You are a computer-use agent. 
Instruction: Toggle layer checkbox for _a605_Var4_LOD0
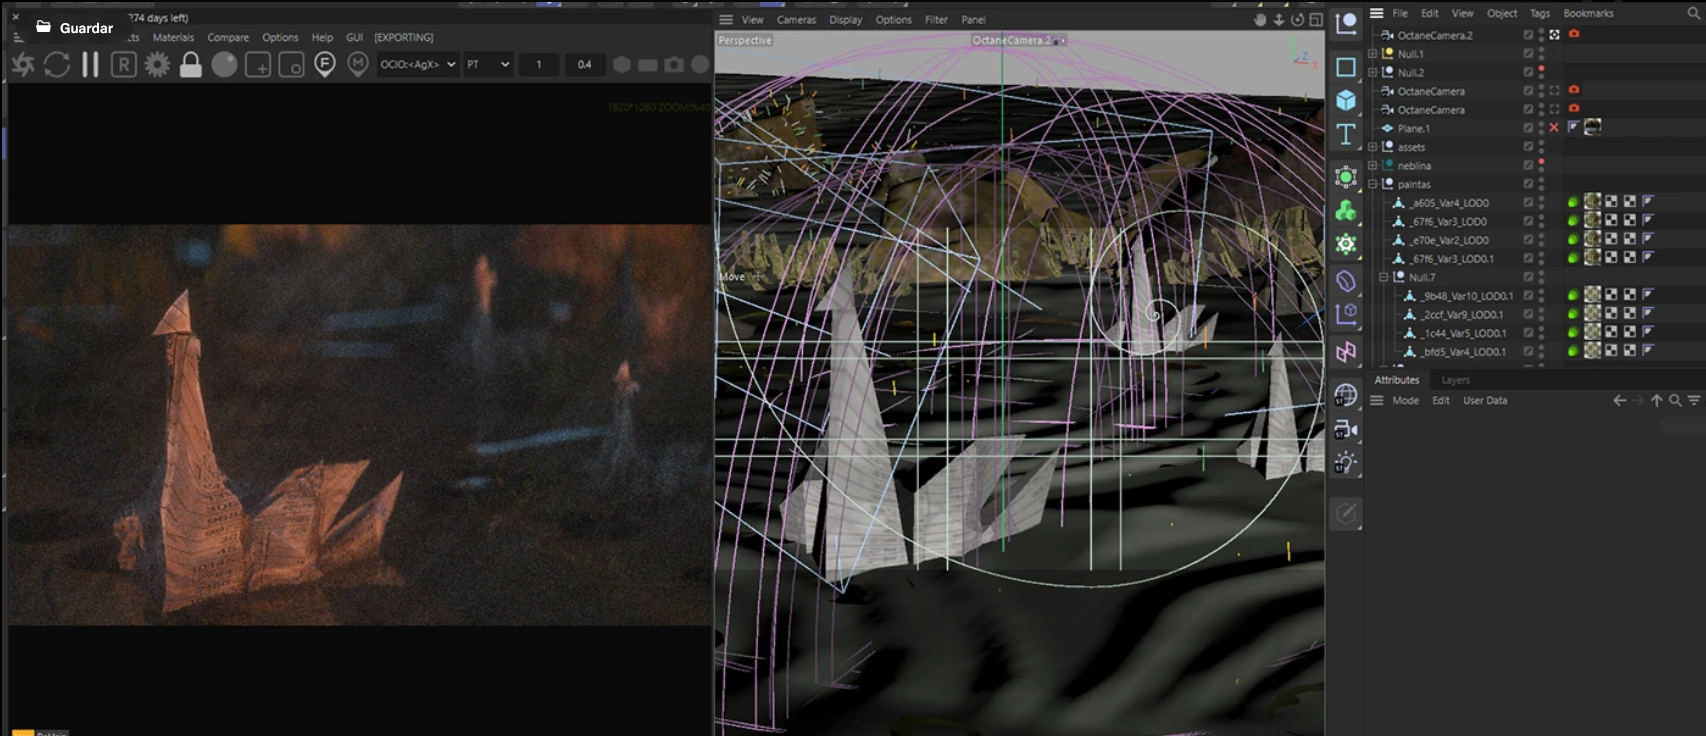[x=1528, y=202]
